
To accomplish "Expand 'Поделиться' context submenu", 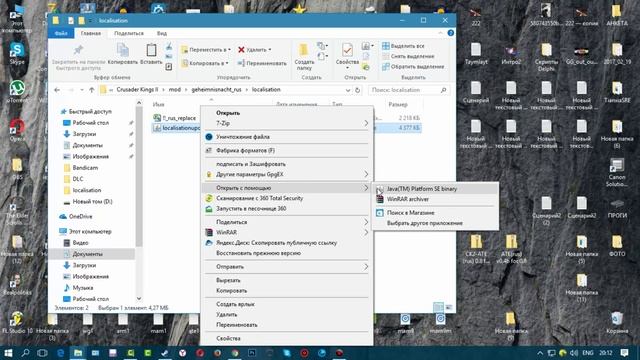I will 287,222.
